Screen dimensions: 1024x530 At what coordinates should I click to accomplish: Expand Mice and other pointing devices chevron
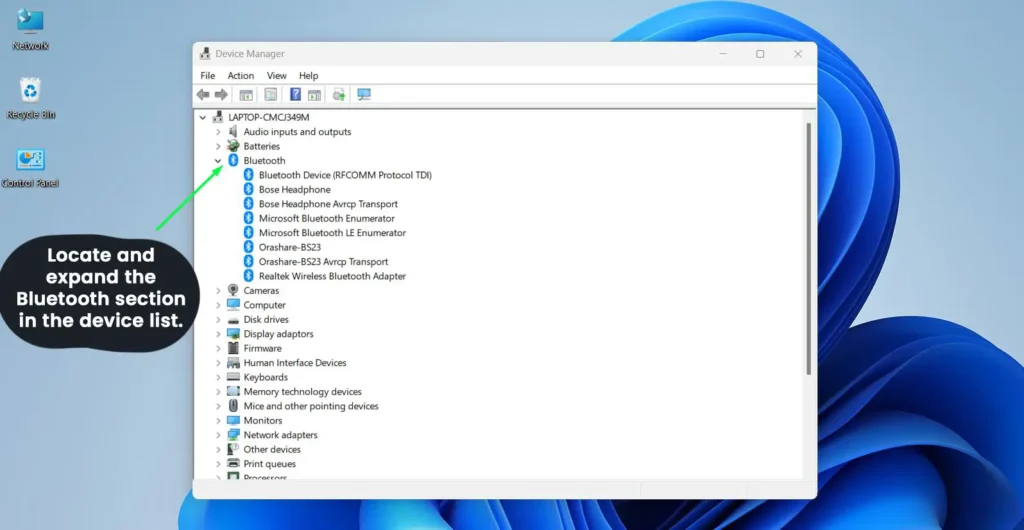218,406
